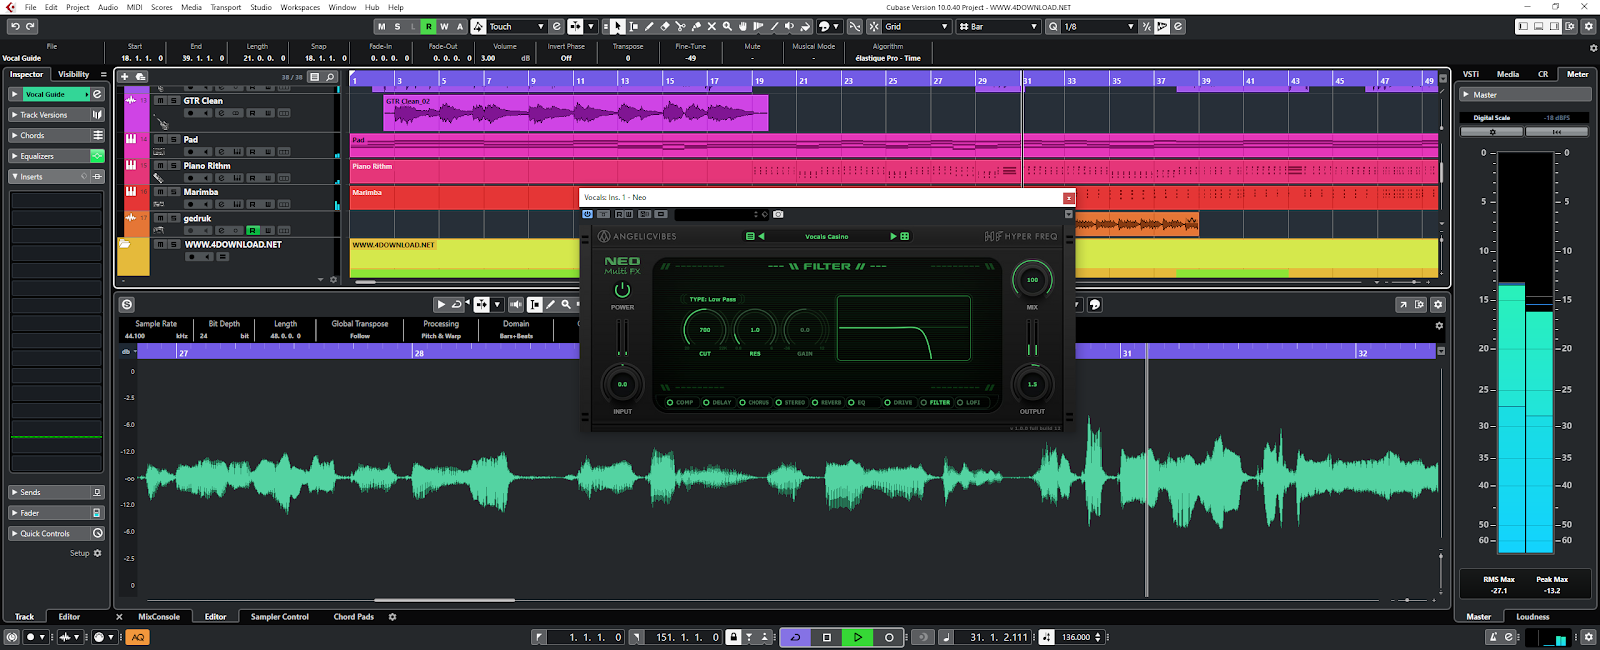Select the Zoom magnifier tool in the toolbar
The height and width of the screenshot is (650, 1600).
click(x=727, y=27)
